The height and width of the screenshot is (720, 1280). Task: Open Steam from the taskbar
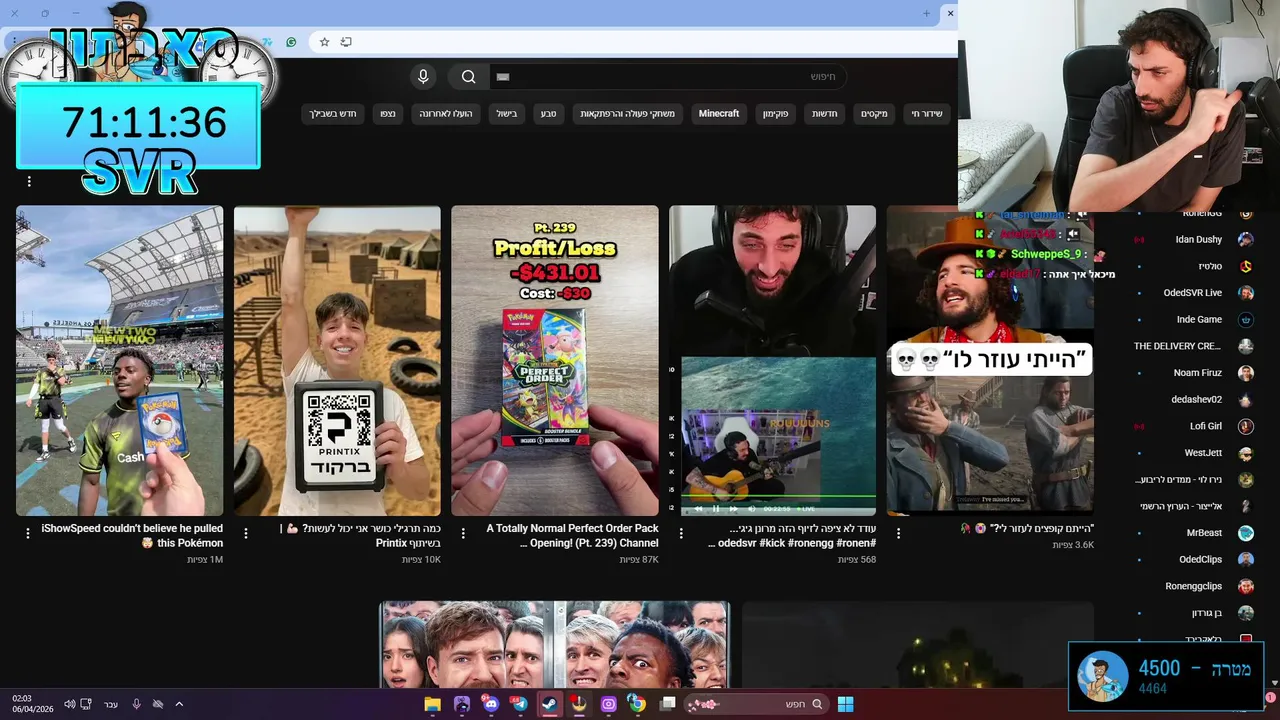(549, 704)
